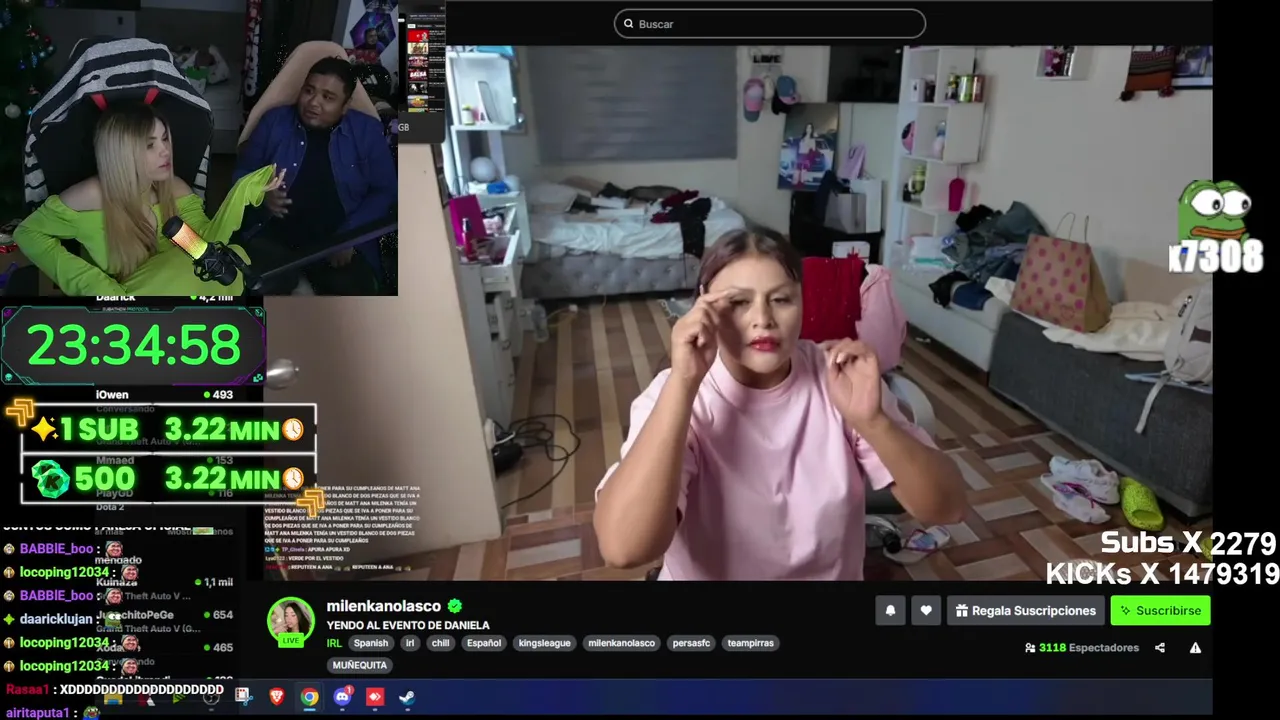This screenshot has height=720, width=1280.
Task: Click the streamer webcam overlay
Action: [199, 148]
